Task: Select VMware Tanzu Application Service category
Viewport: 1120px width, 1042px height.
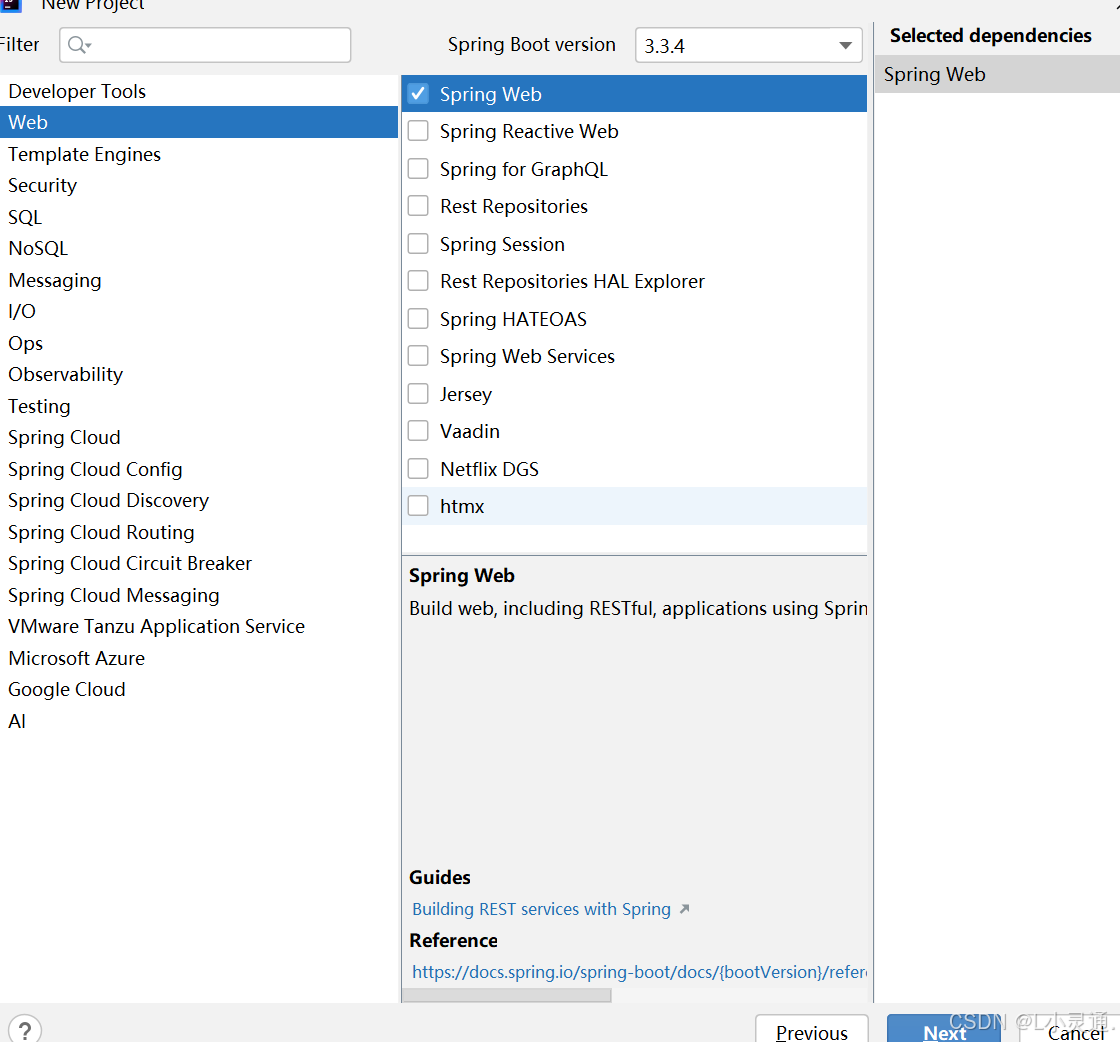Action: coord(199,626)
